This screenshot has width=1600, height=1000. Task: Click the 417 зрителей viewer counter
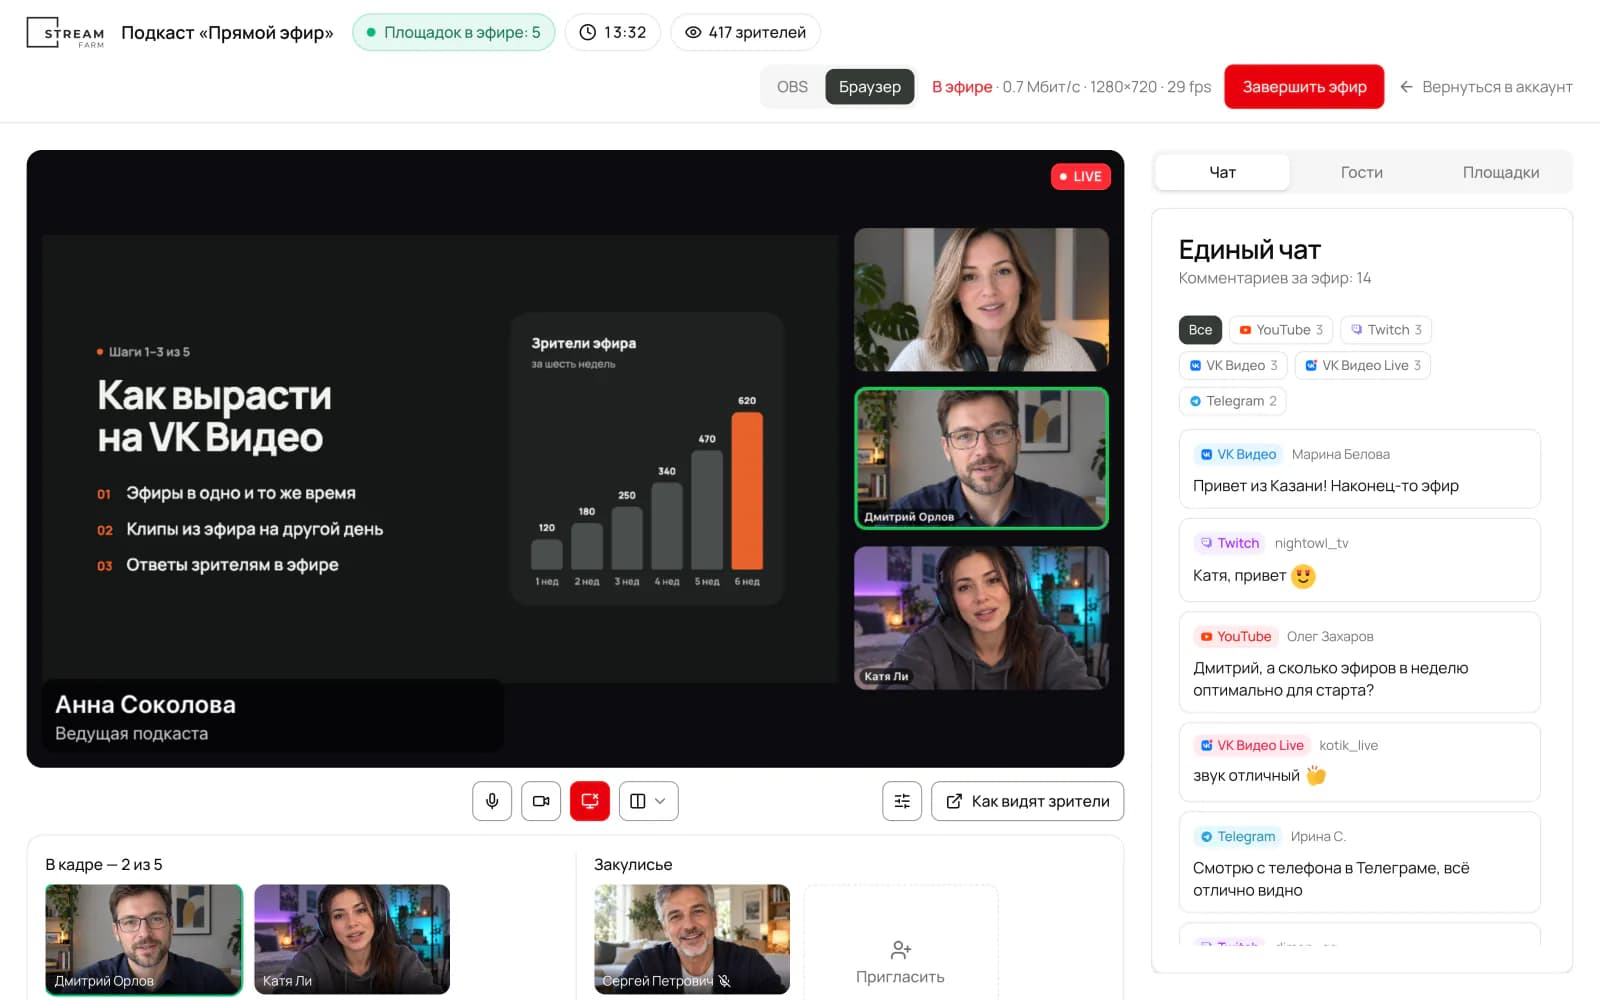tap(745, 32)
